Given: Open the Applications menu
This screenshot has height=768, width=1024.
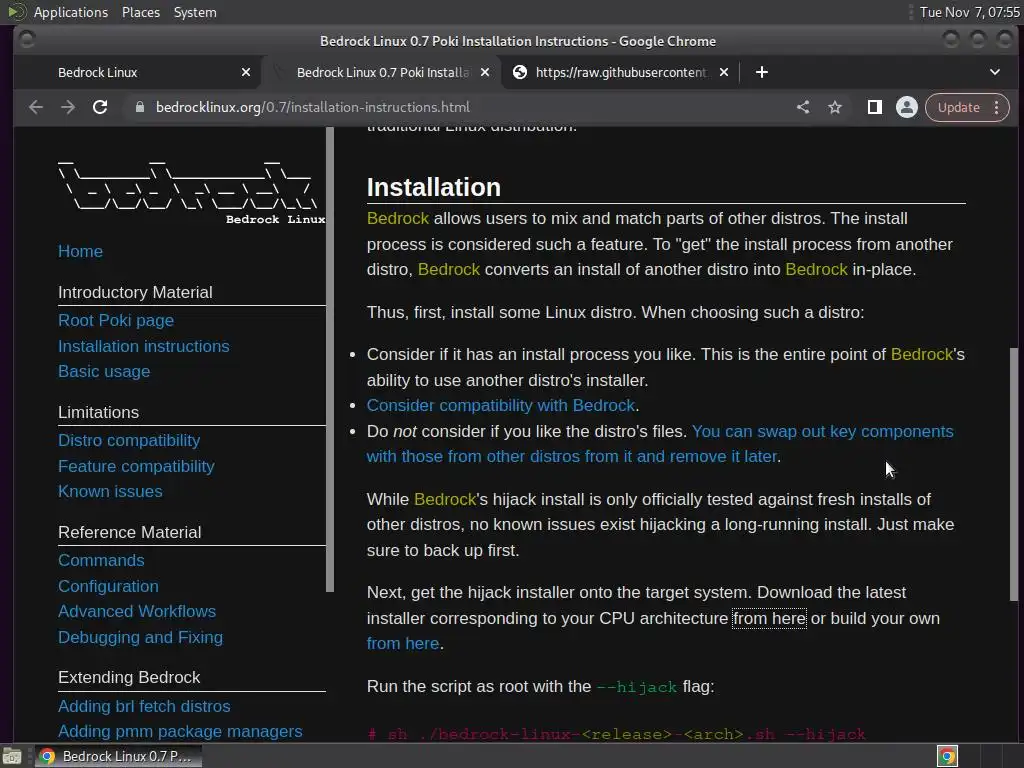Looking at the screenshot, I should 71,12.
